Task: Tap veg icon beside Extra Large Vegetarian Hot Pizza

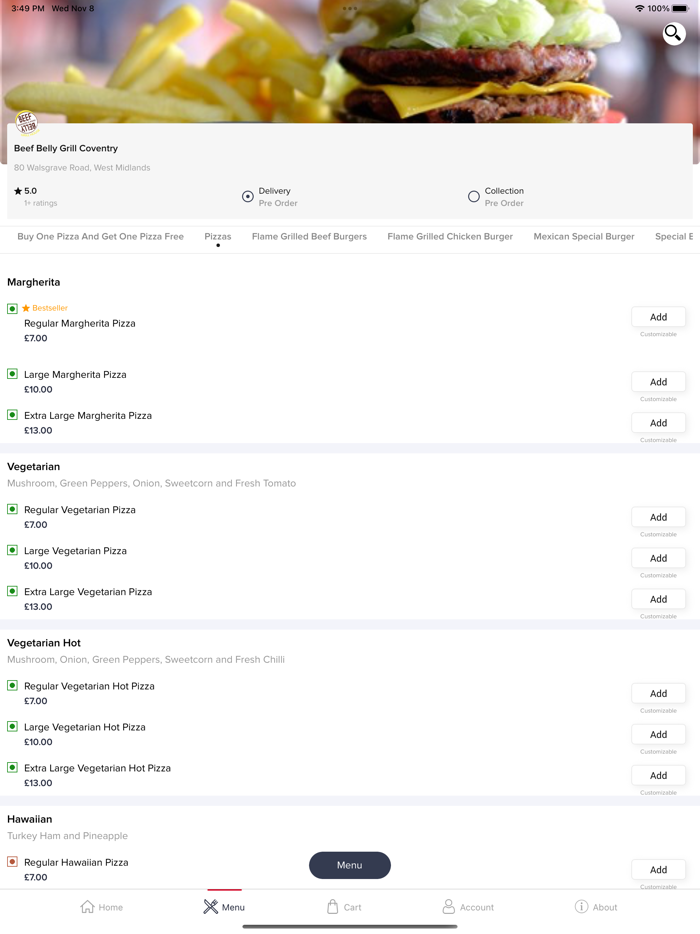Action: (13, 767)
